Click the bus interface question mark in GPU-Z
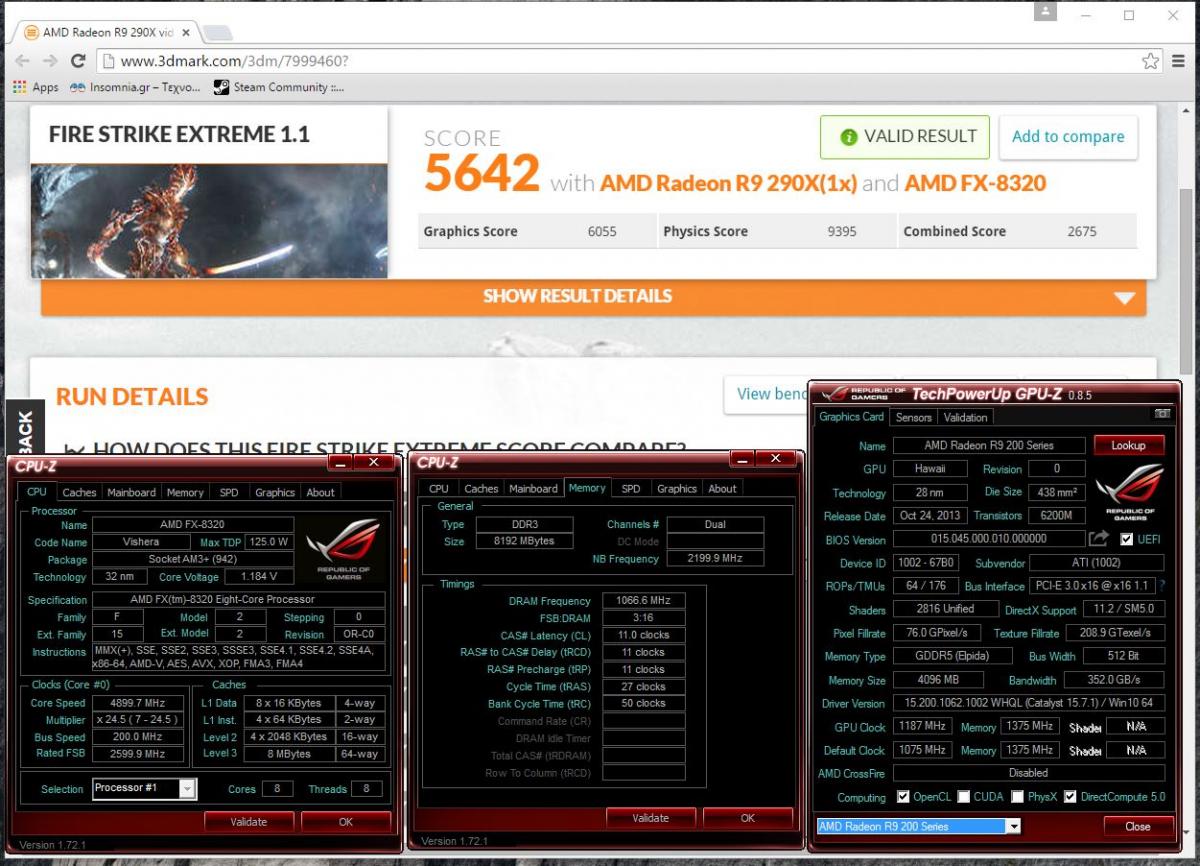The image size is (1200, 866). (x=1162, y=586)
